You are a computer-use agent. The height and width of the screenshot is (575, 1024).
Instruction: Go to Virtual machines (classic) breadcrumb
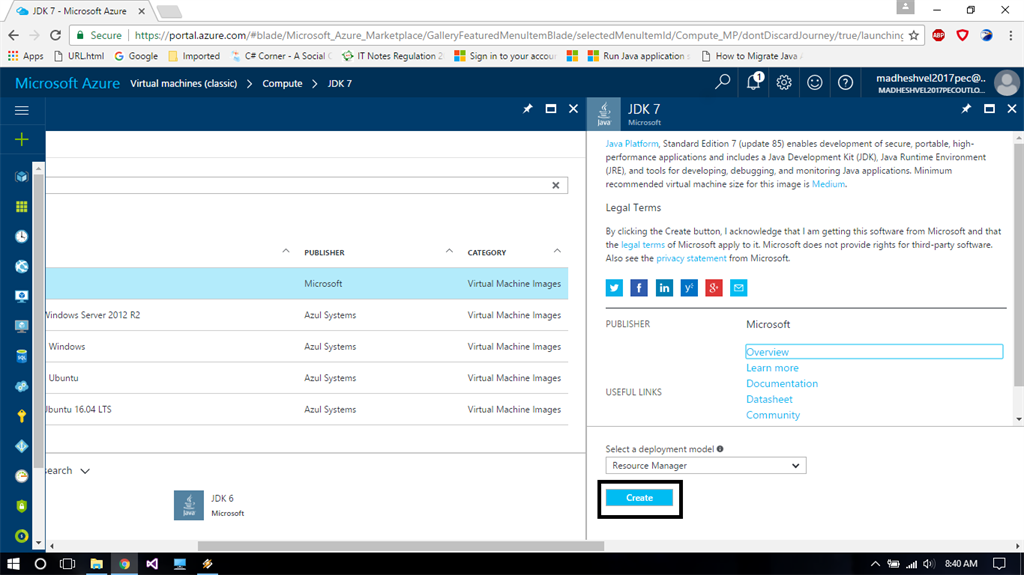pyautogui.click(x=184, y=83)
